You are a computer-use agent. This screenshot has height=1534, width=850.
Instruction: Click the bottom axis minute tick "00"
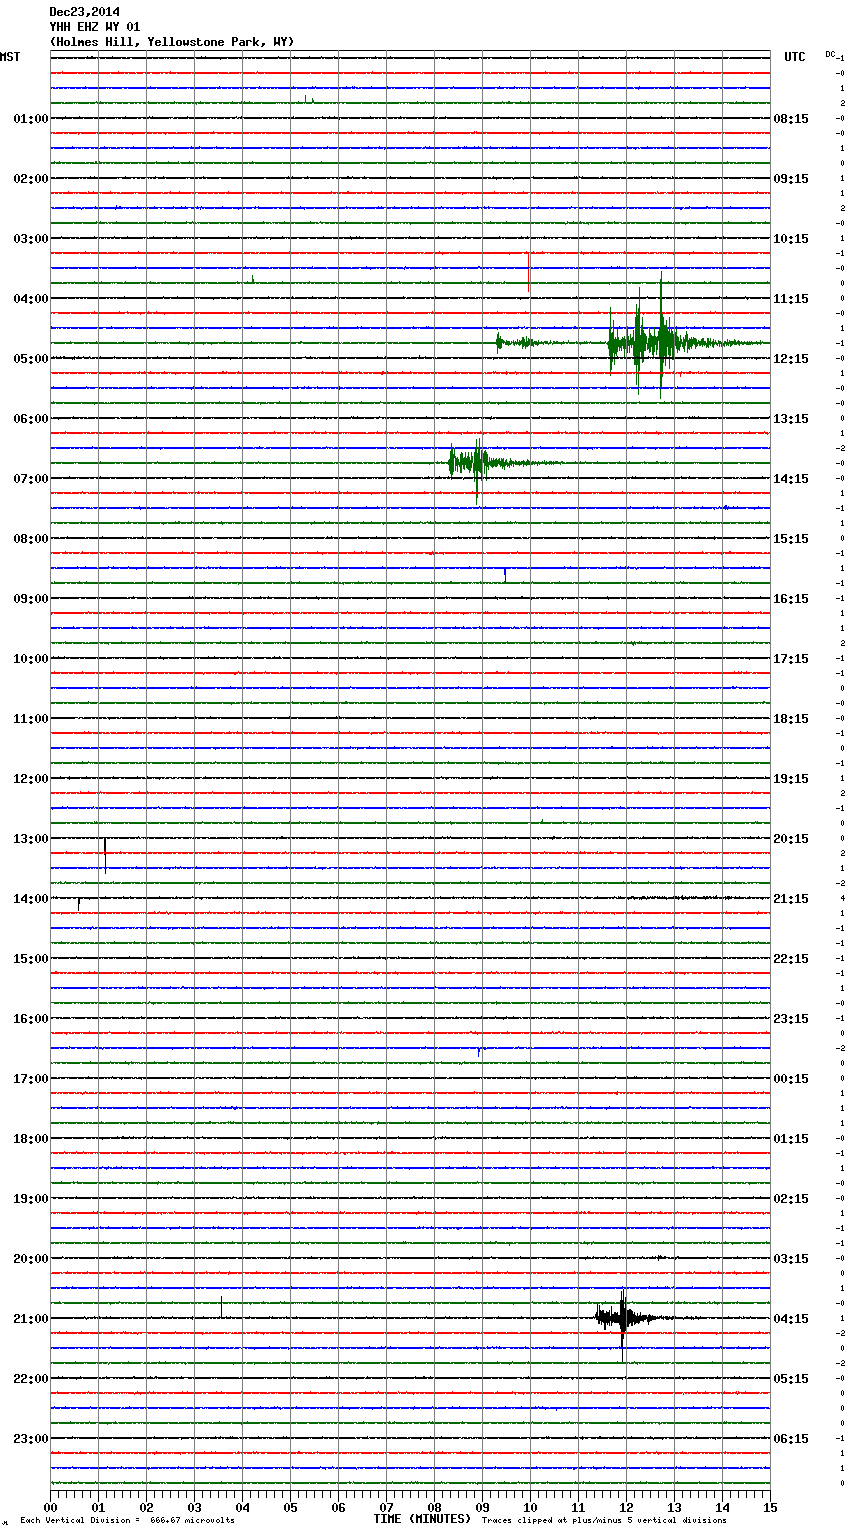pos(50,1507)
